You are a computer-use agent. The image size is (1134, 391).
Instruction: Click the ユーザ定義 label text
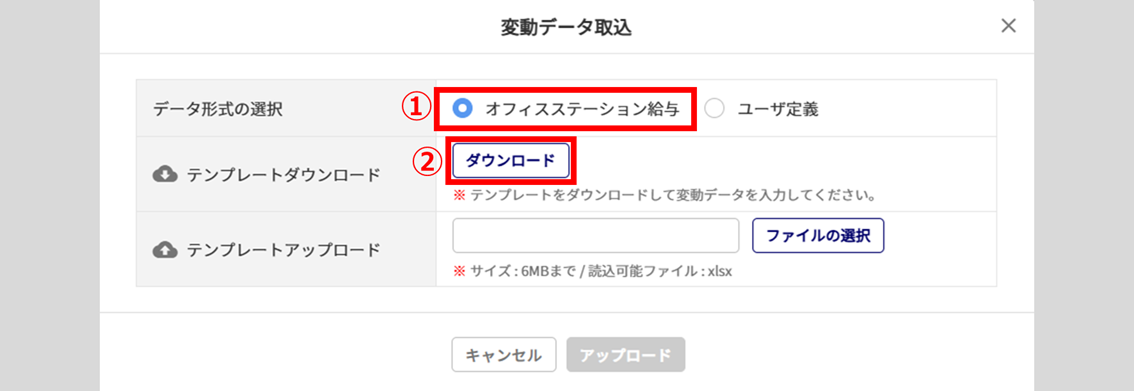(777, 109)
